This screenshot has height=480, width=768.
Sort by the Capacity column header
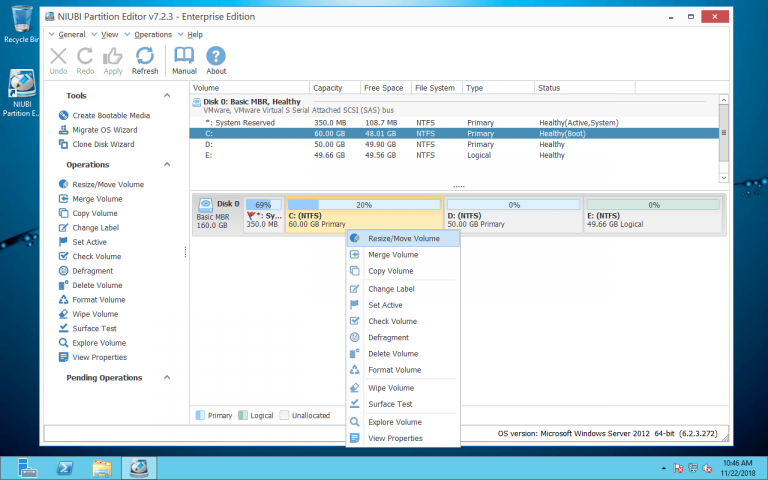(x=335, y=88)
